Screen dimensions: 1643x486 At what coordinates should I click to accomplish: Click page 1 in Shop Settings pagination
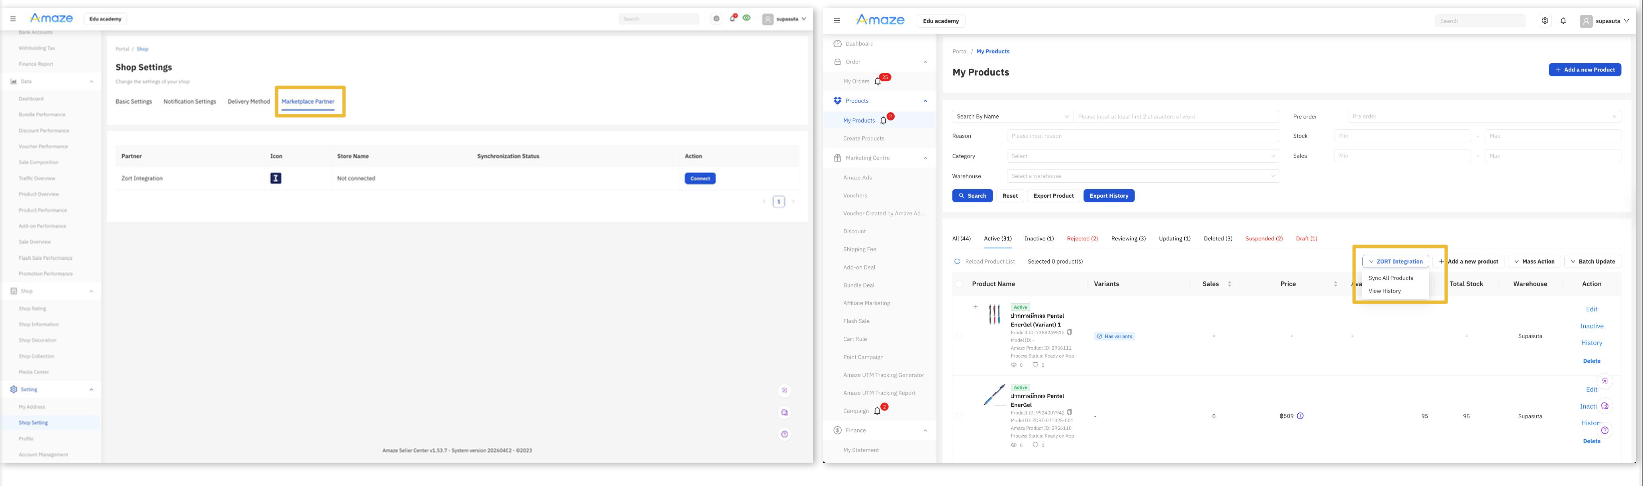click(779, 201)
